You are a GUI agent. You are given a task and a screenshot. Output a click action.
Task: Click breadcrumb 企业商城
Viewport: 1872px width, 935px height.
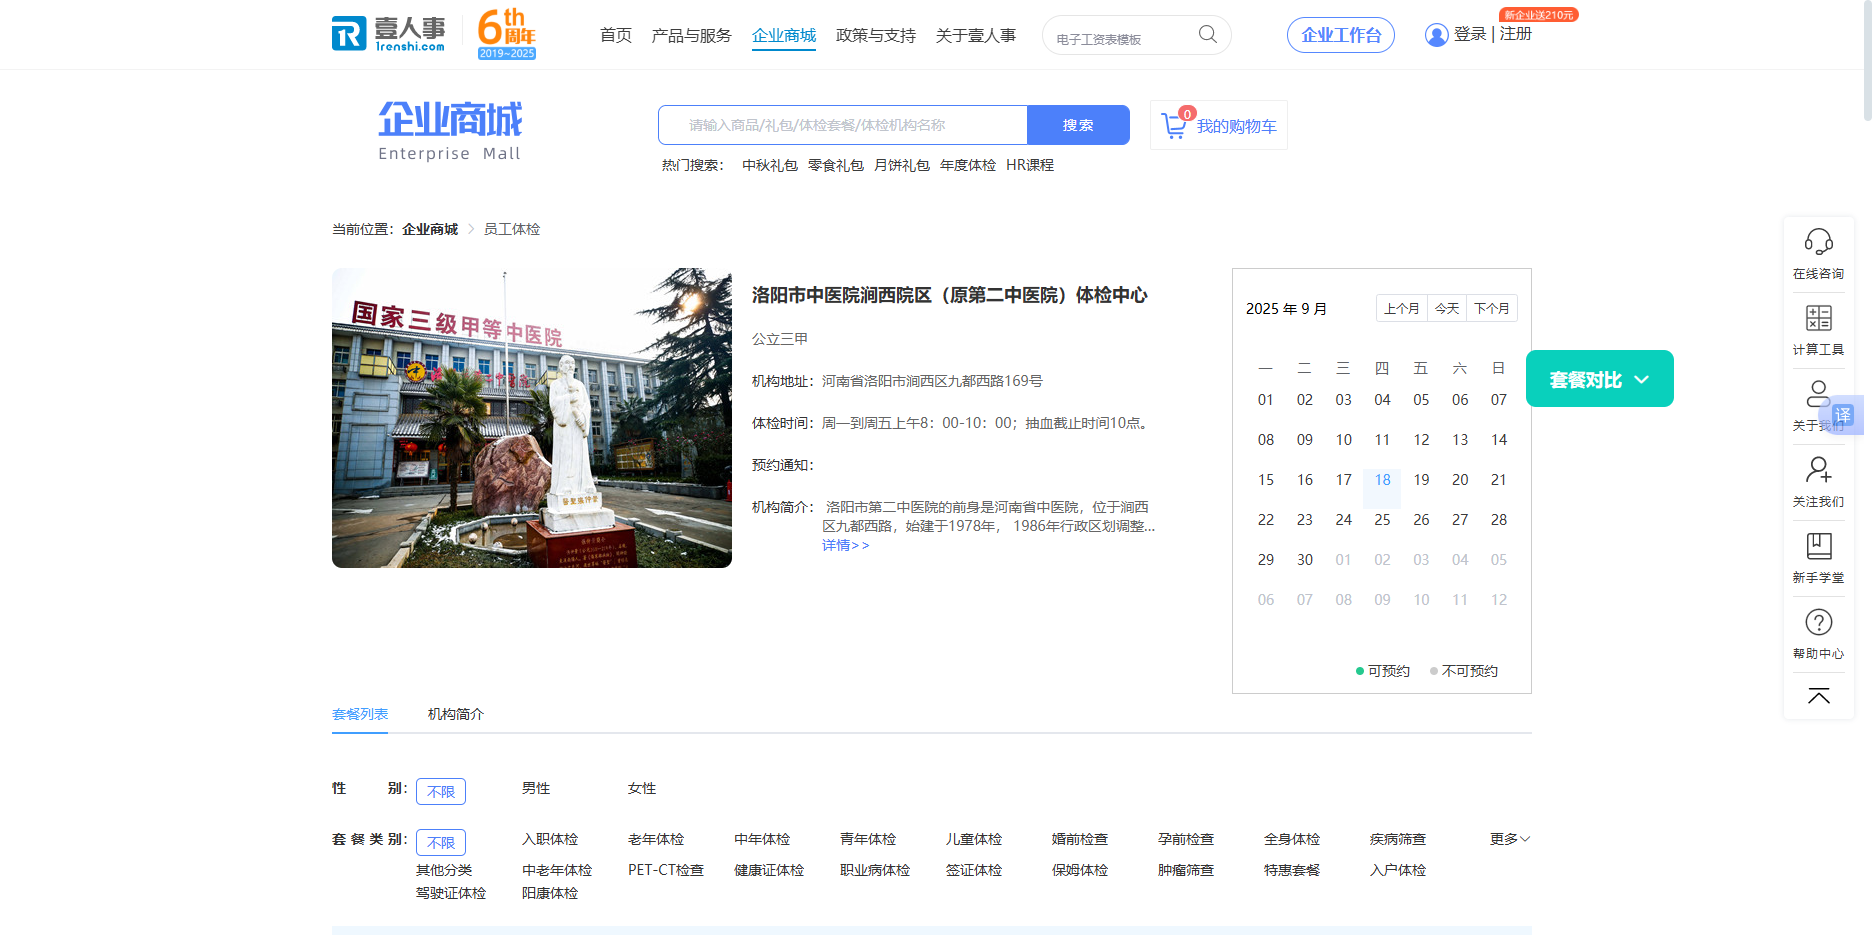(x=430, y=229)
